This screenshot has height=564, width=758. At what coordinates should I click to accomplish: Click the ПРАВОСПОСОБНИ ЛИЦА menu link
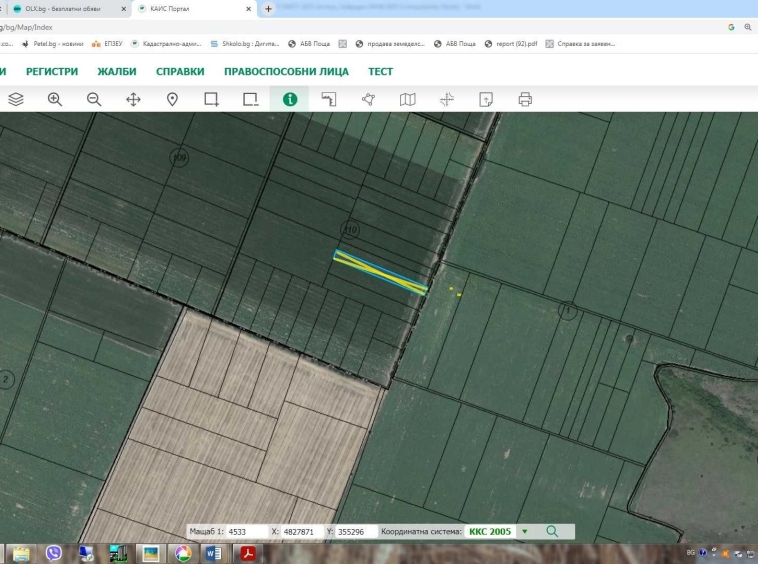[286, 72]
